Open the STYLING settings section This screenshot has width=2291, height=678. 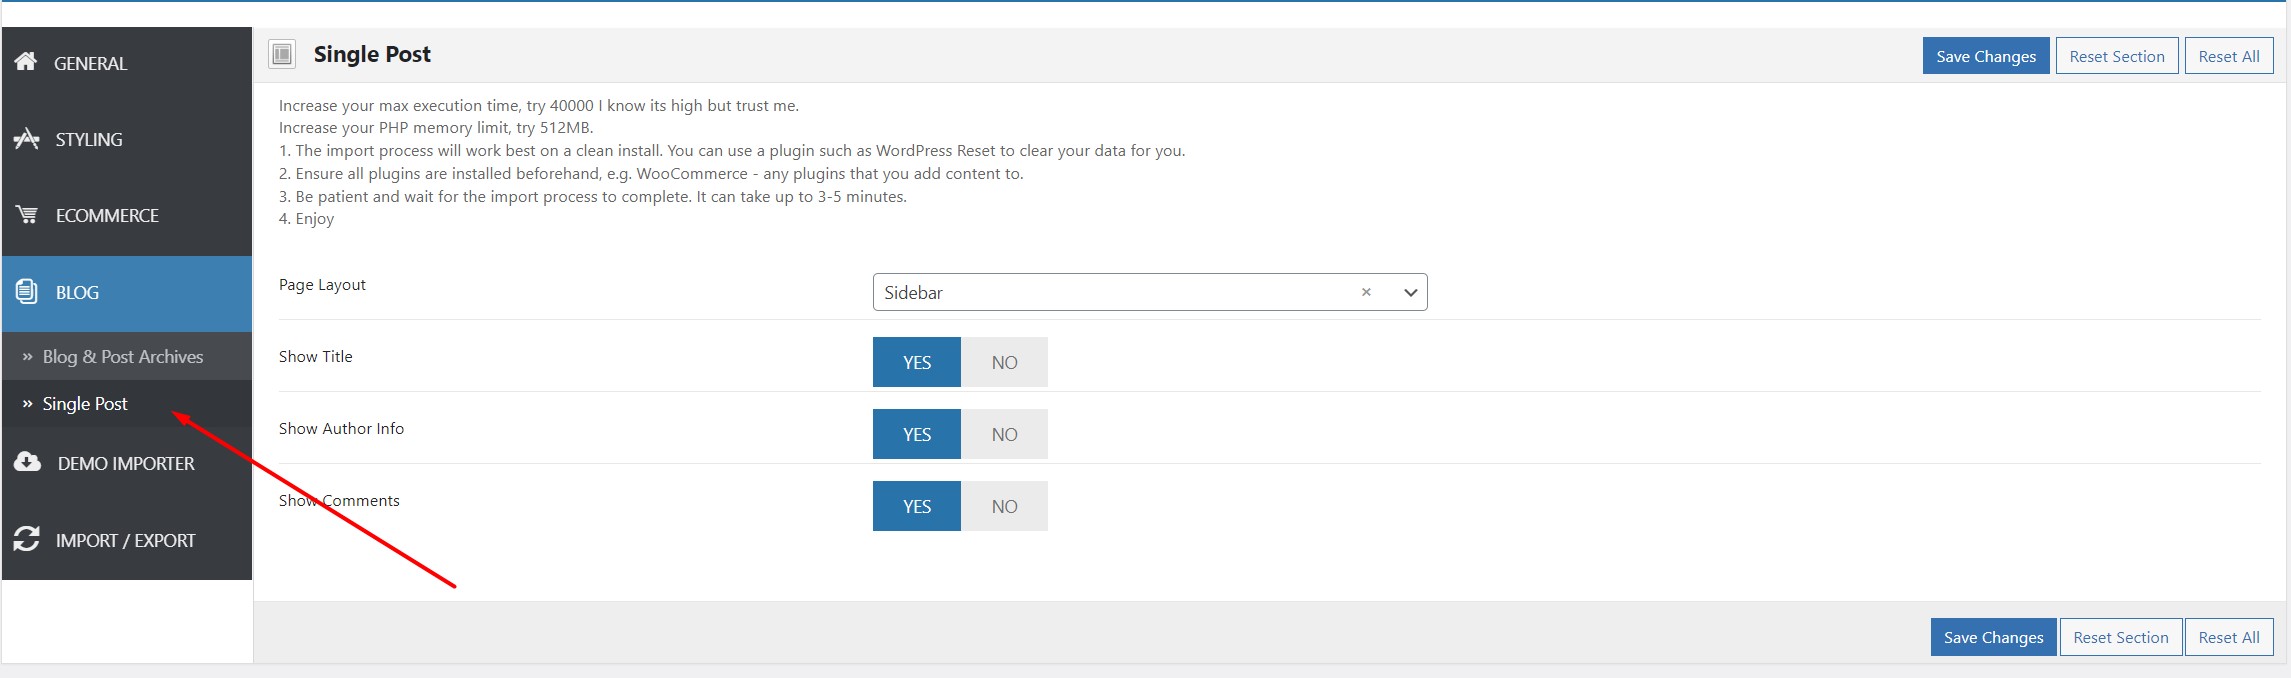(127, 139)
